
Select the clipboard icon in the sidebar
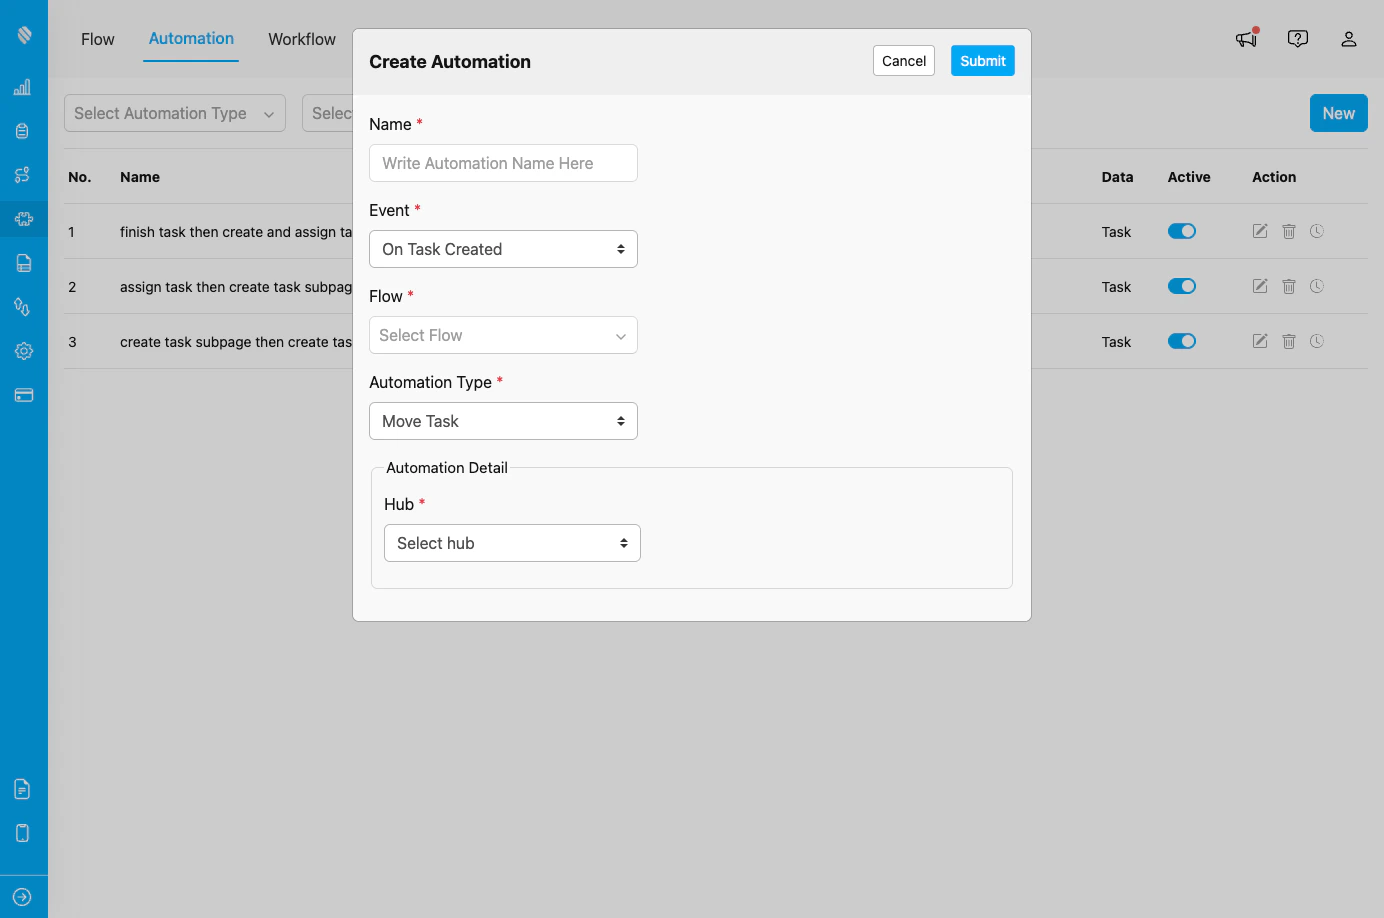click(x=22, y=130)
